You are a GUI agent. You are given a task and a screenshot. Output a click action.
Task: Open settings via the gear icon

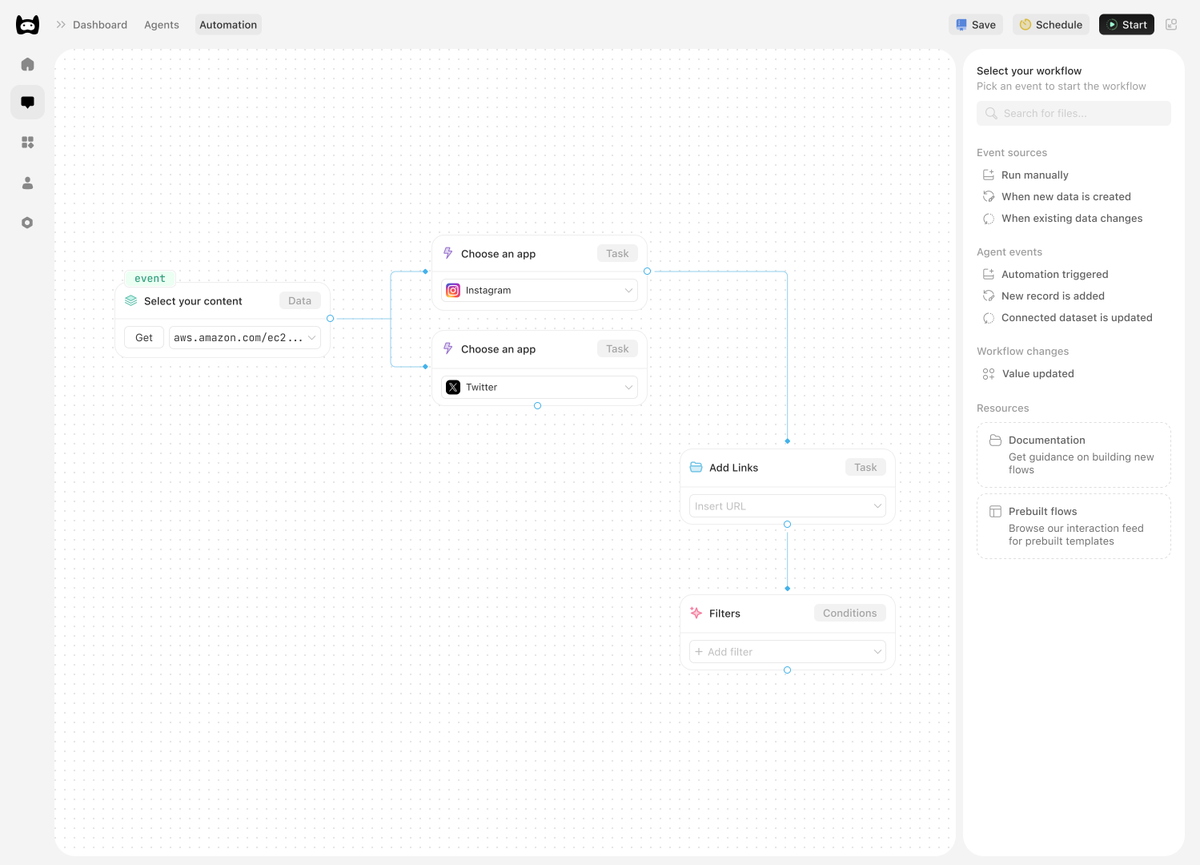[x=27, y=222]
